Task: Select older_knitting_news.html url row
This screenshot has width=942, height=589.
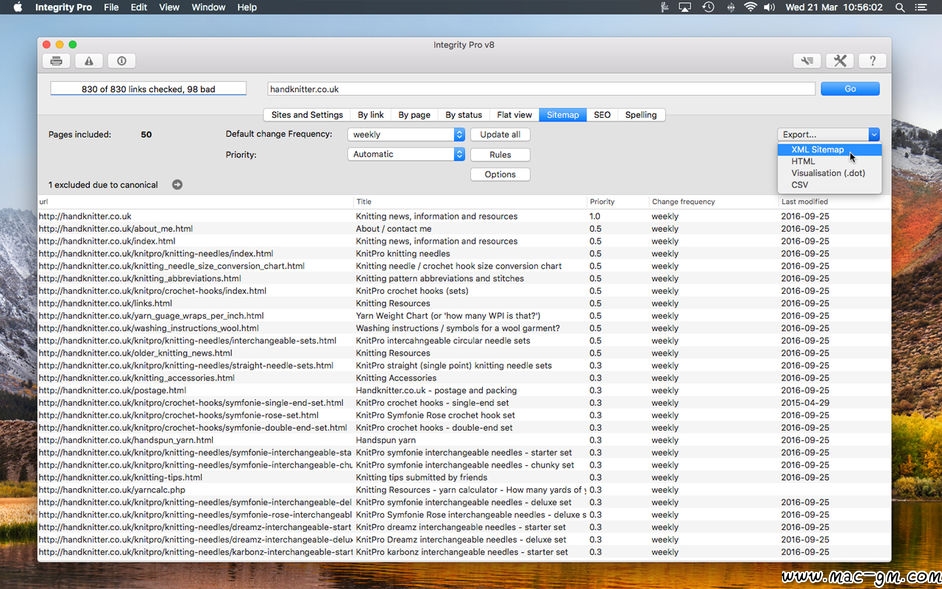Action: point(464,353)
